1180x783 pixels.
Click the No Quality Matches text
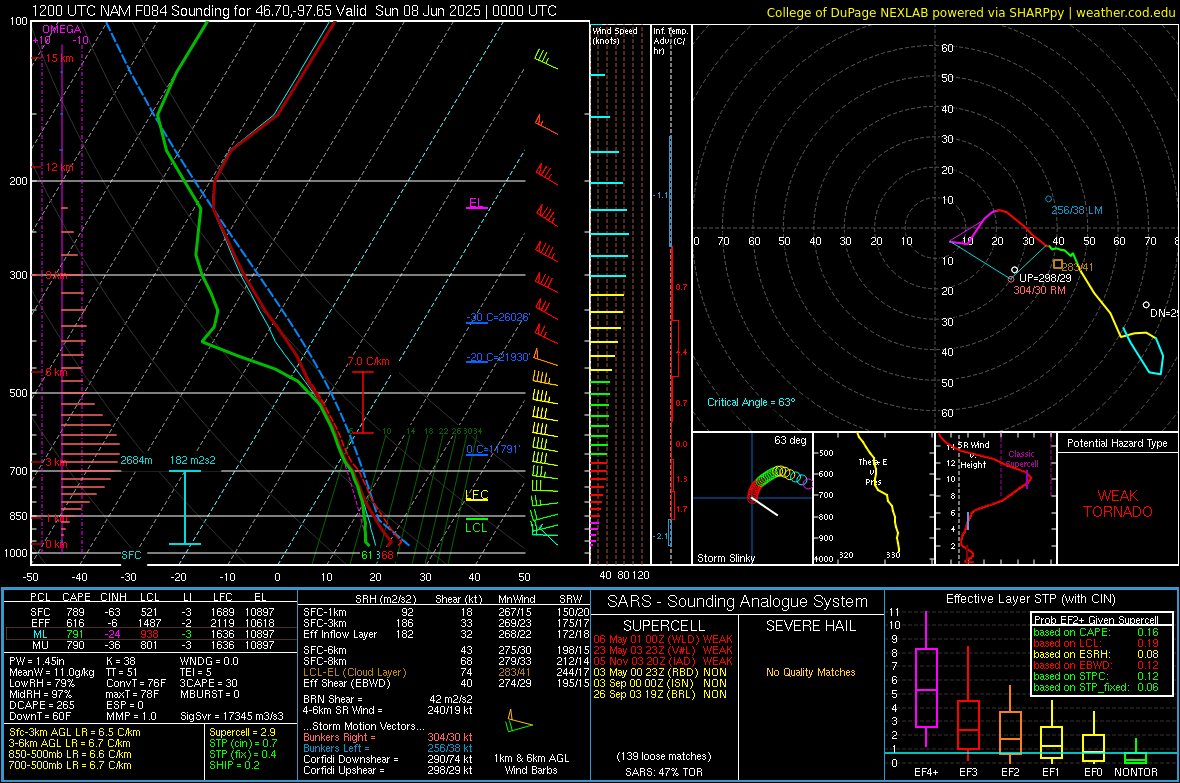point(810,672)
